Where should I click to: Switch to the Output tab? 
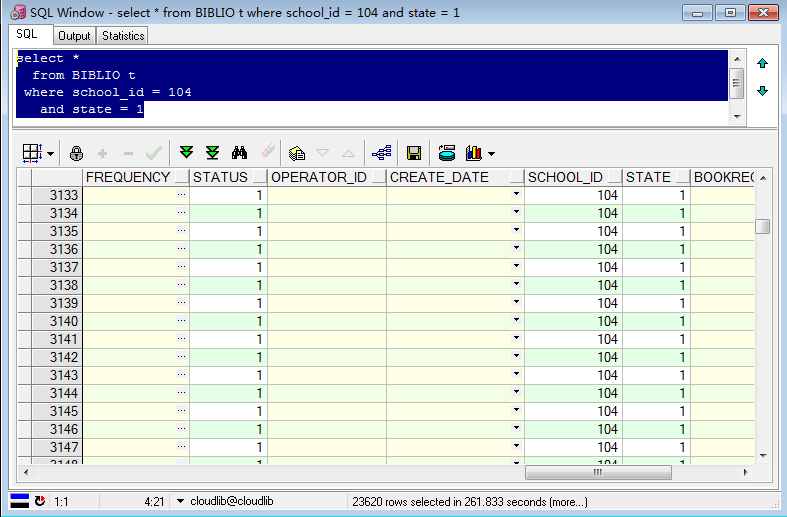74,35
